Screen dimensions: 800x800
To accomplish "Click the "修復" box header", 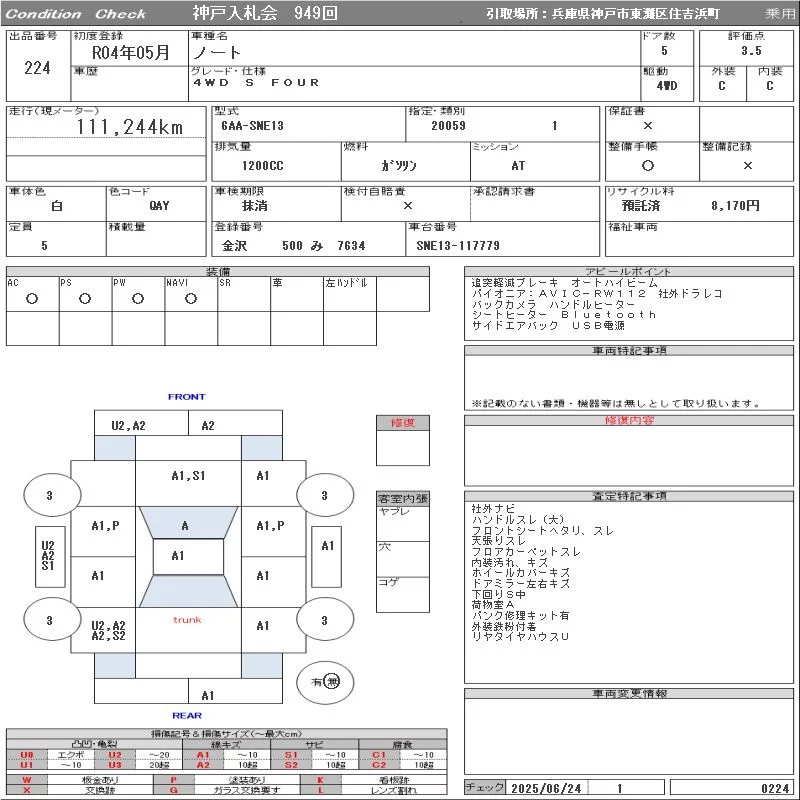I will point(403,422).
